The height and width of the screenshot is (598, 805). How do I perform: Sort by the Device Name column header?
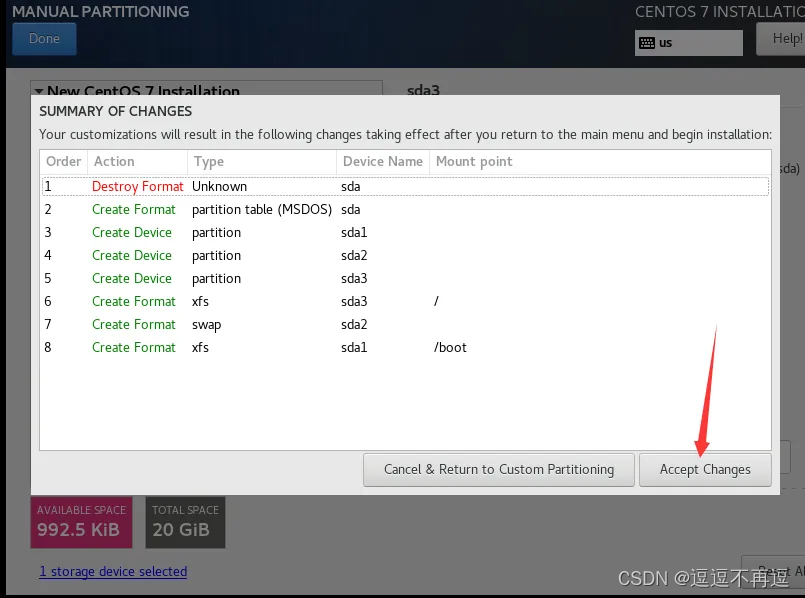[383, 162]
